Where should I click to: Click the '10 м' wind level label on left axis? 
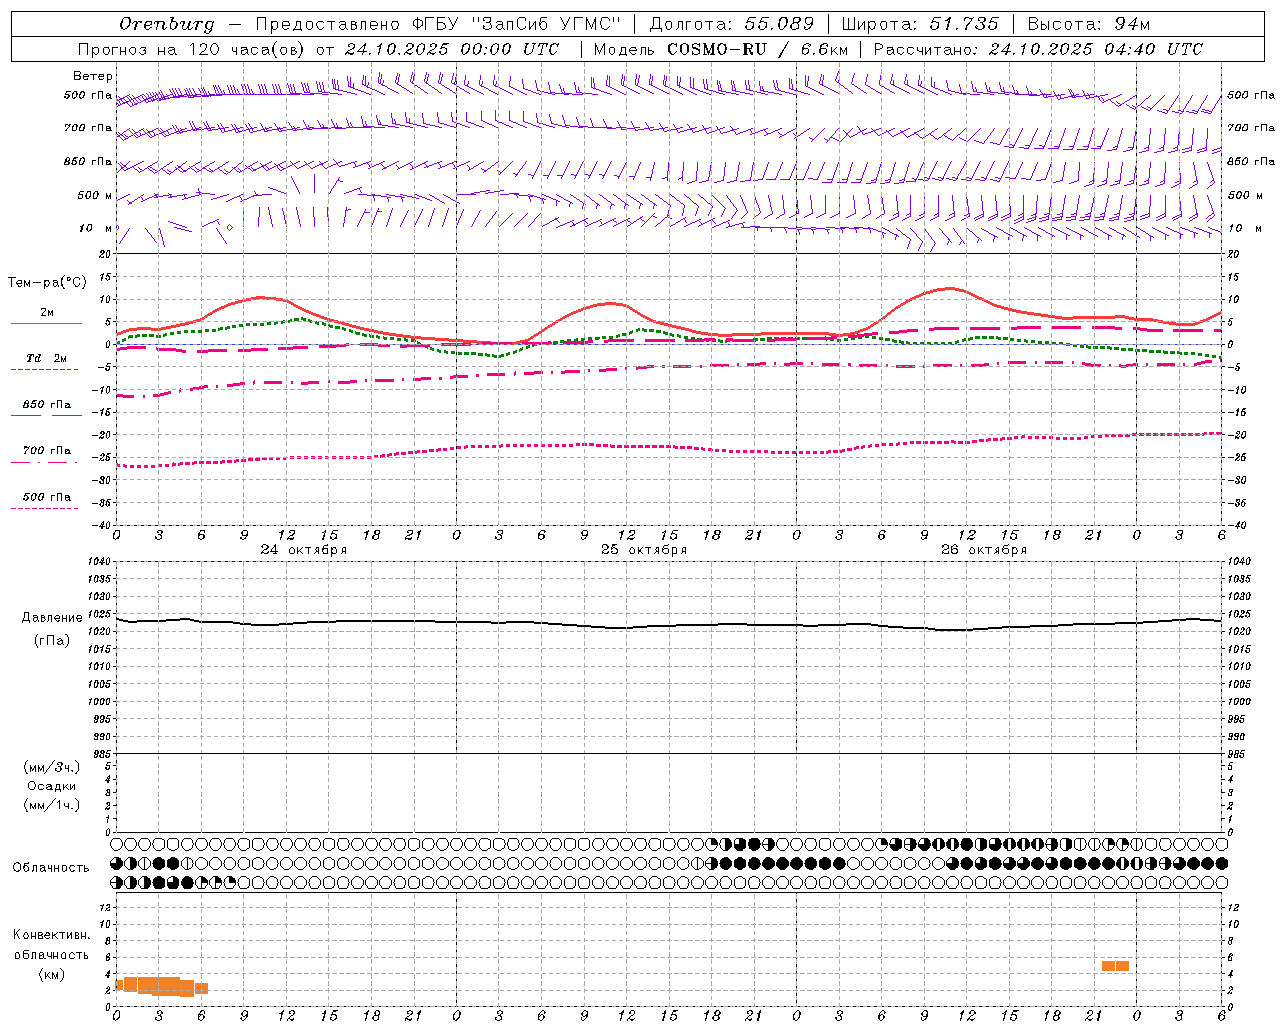(96, 229)
